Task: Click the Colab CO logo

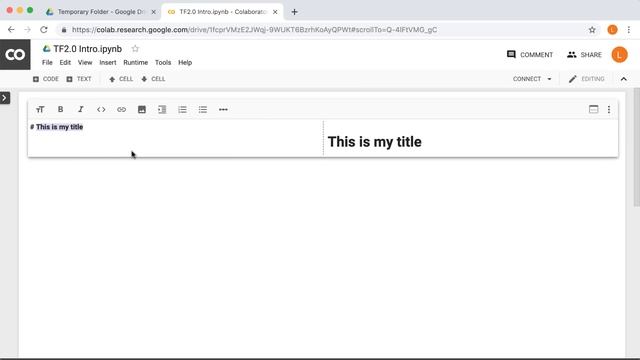Action: click(15, 54)
